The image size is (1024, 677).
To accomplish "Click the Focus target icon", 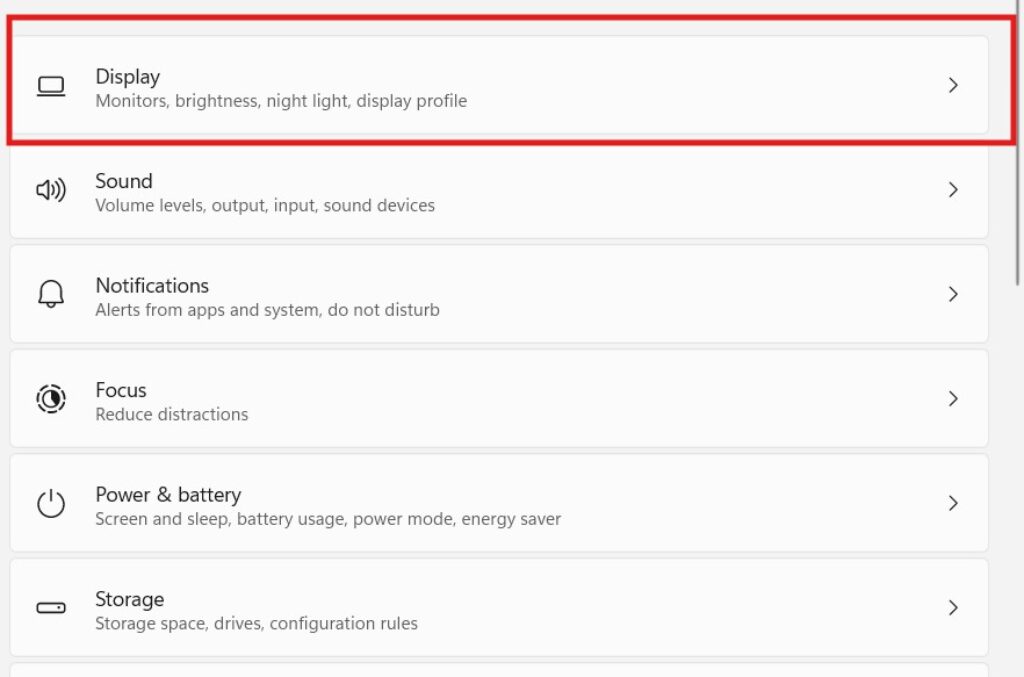I will (x=50, y=399).
